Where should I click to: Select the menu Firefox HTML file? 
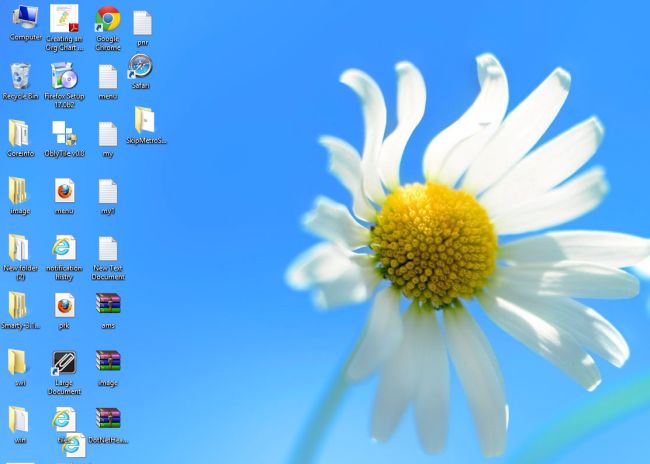64,196
